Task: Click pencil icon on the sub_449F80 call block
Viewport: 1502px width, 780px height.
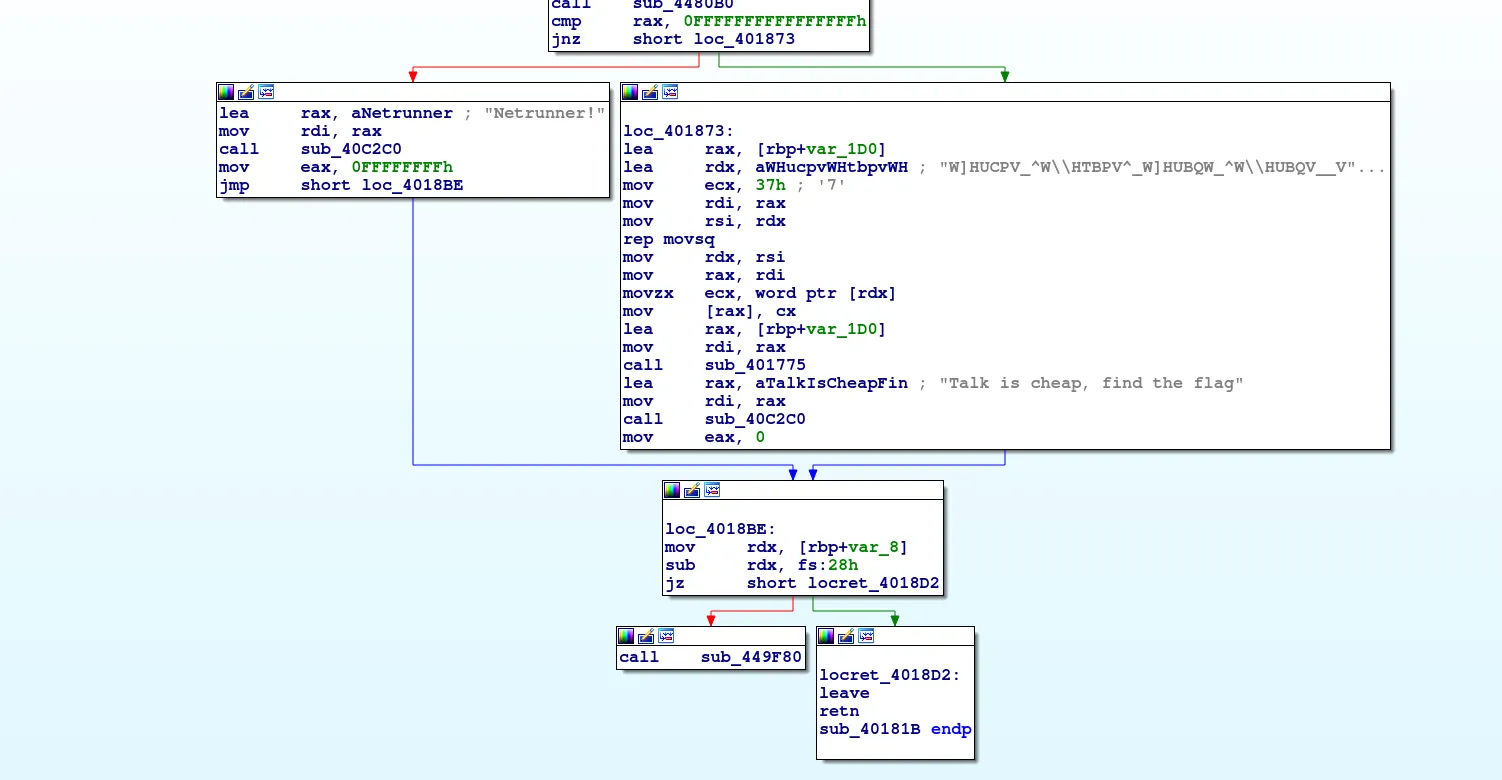Action: [x=646, y=636]
